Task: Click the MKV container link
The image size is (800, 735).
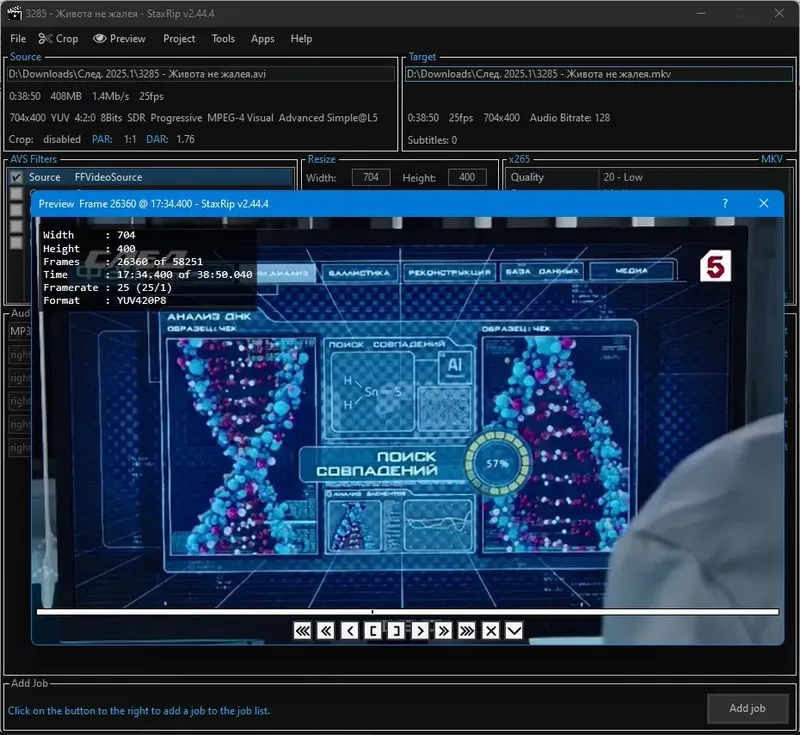Action: pos(771,159)
